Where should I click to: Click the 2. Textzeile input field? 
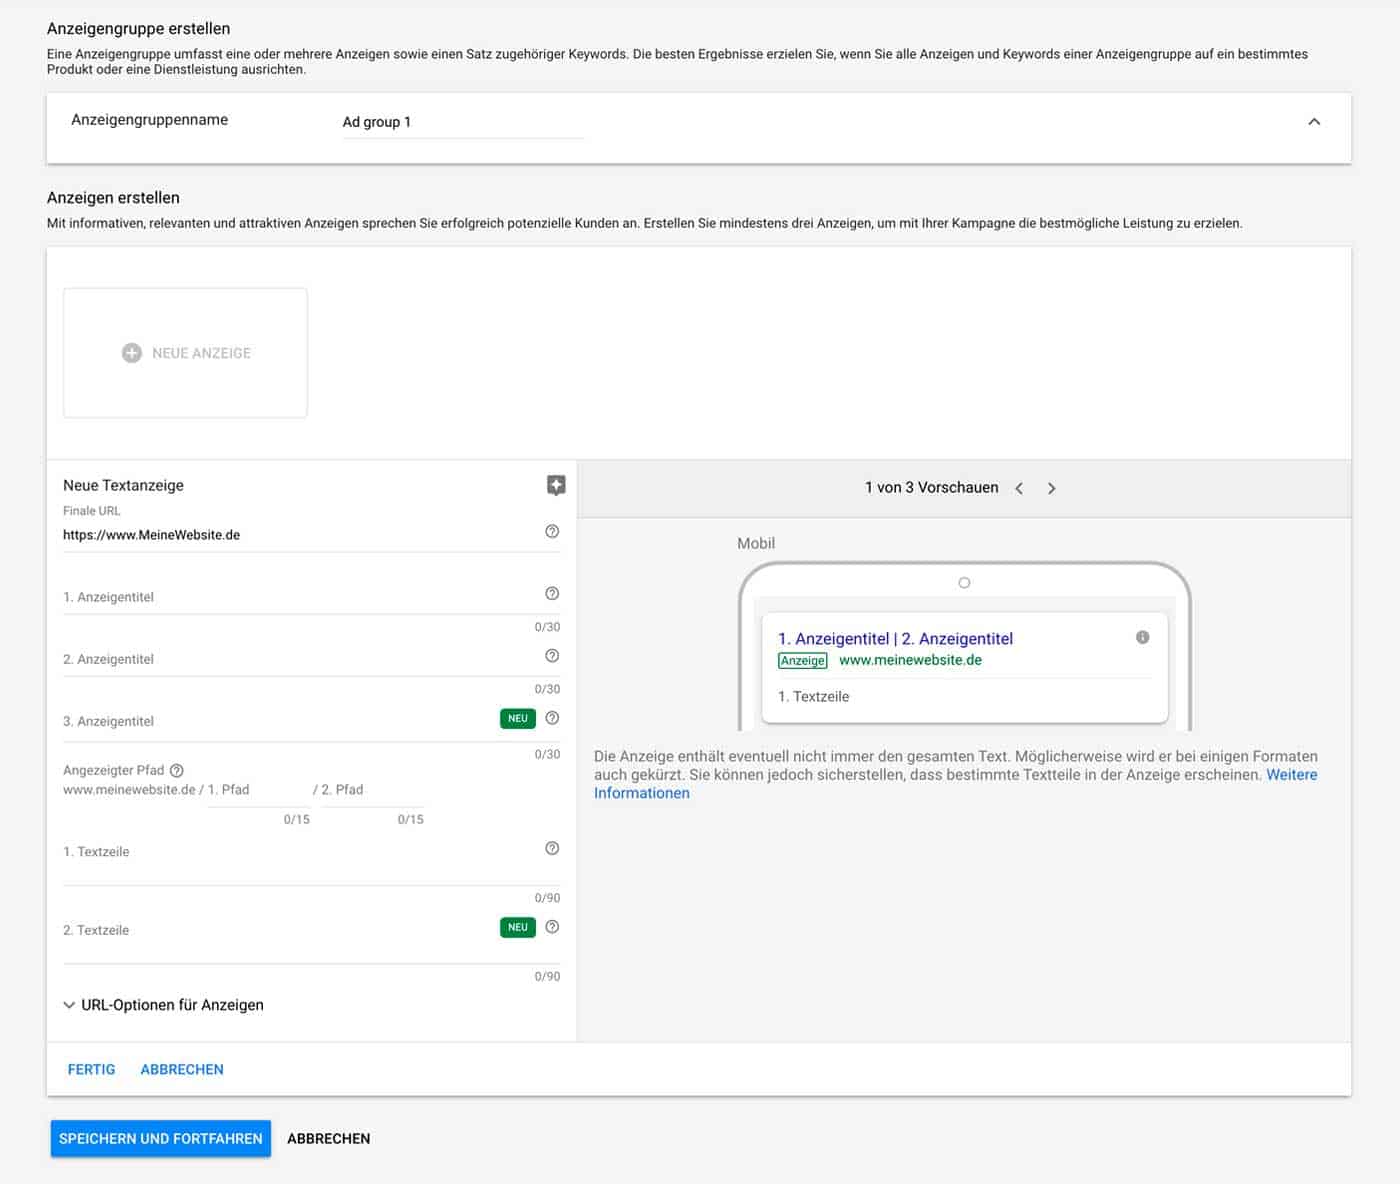click(x=280, y=937)
